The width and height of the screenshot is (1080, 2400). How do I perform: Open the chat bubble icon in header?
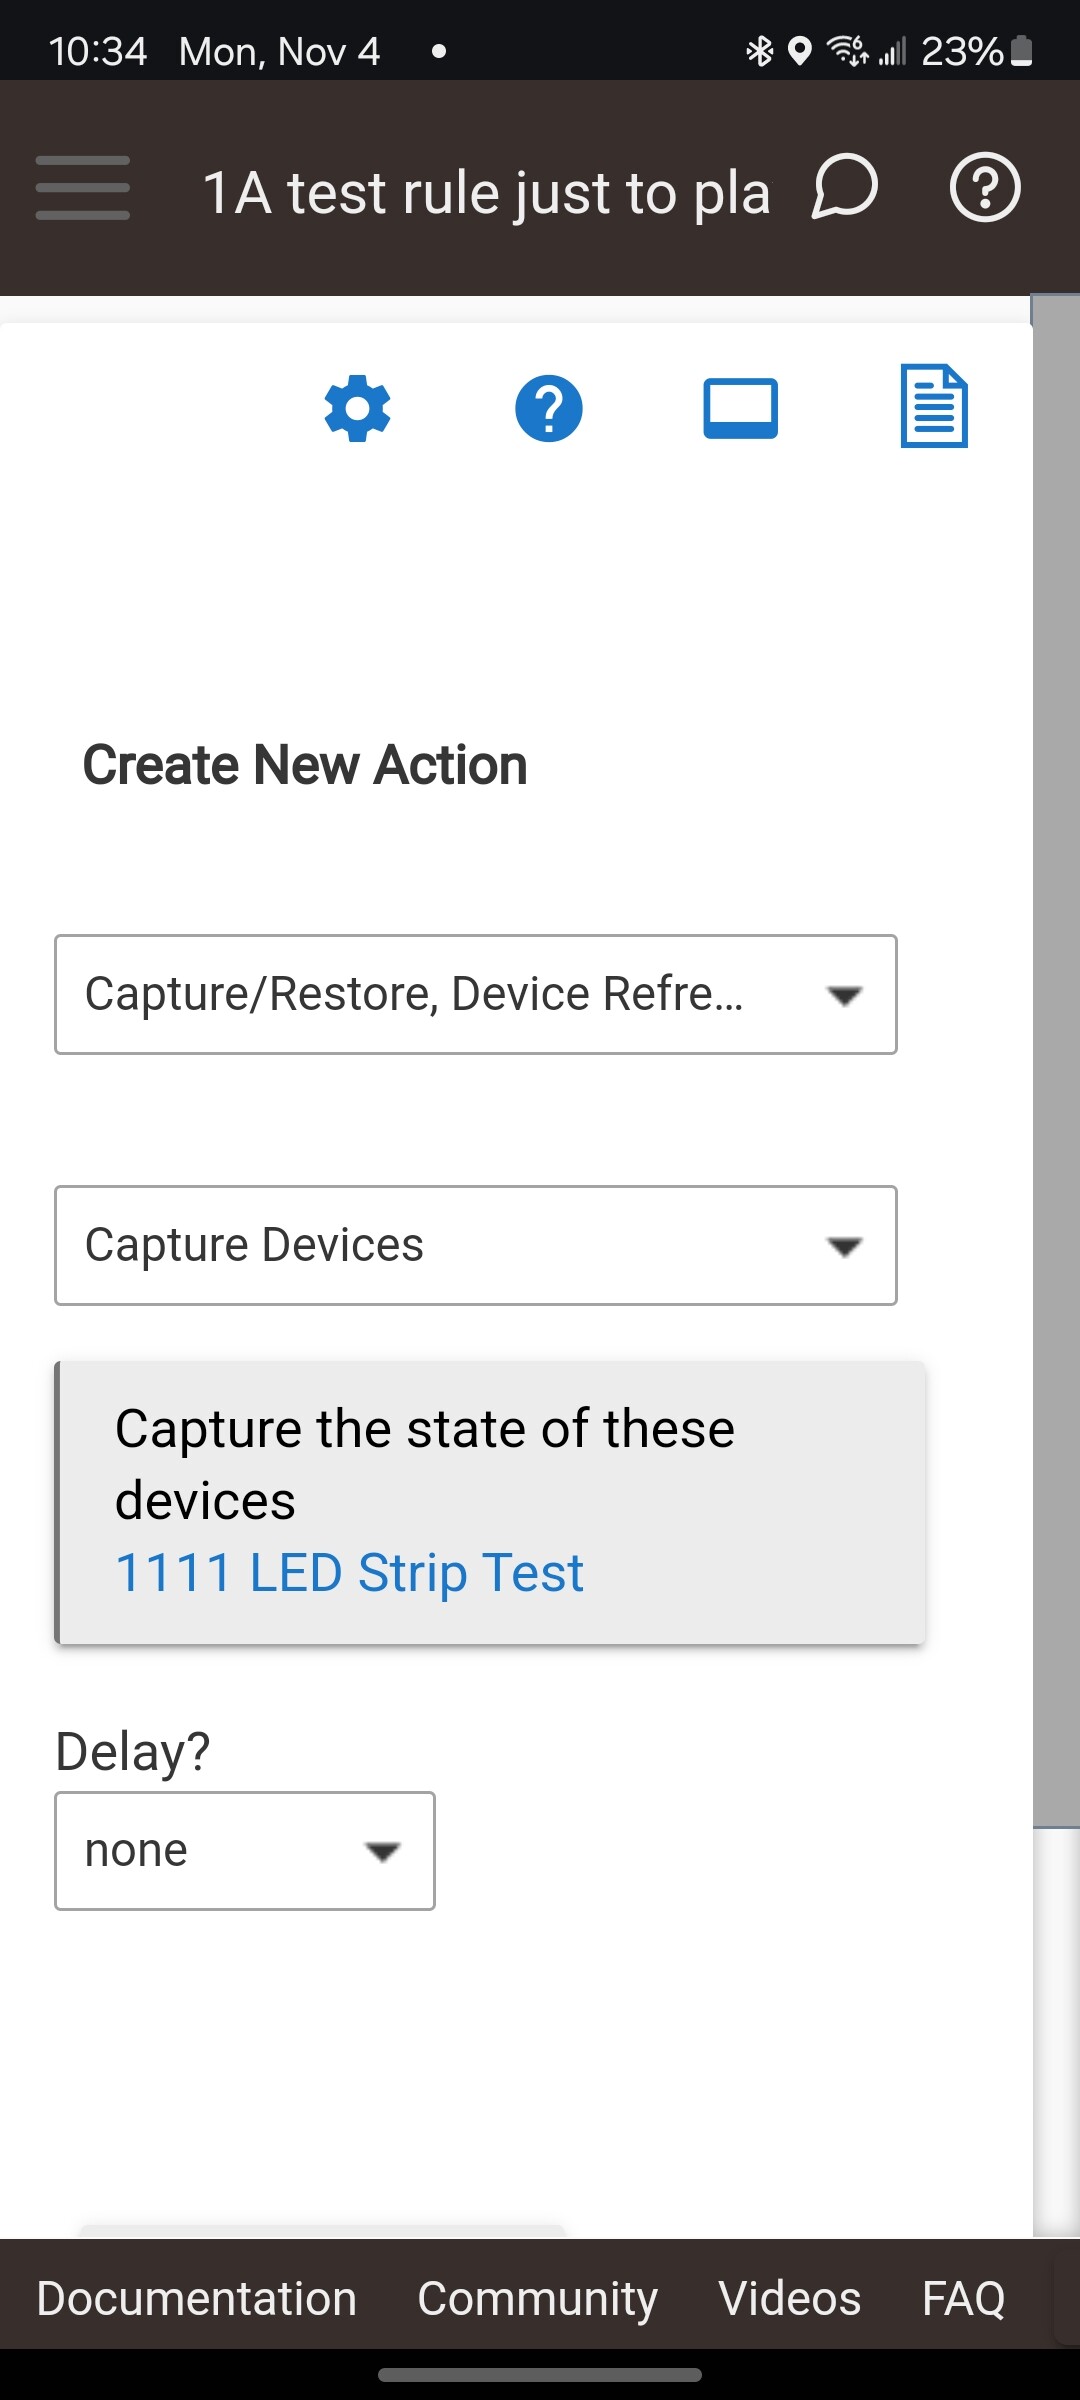[845, 186]
